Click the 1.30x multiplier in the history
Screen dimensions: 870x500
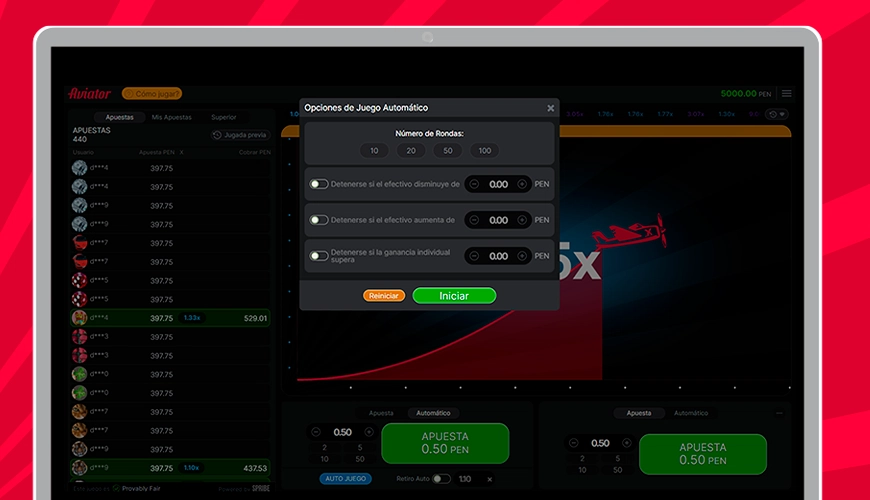coord(726,114)
